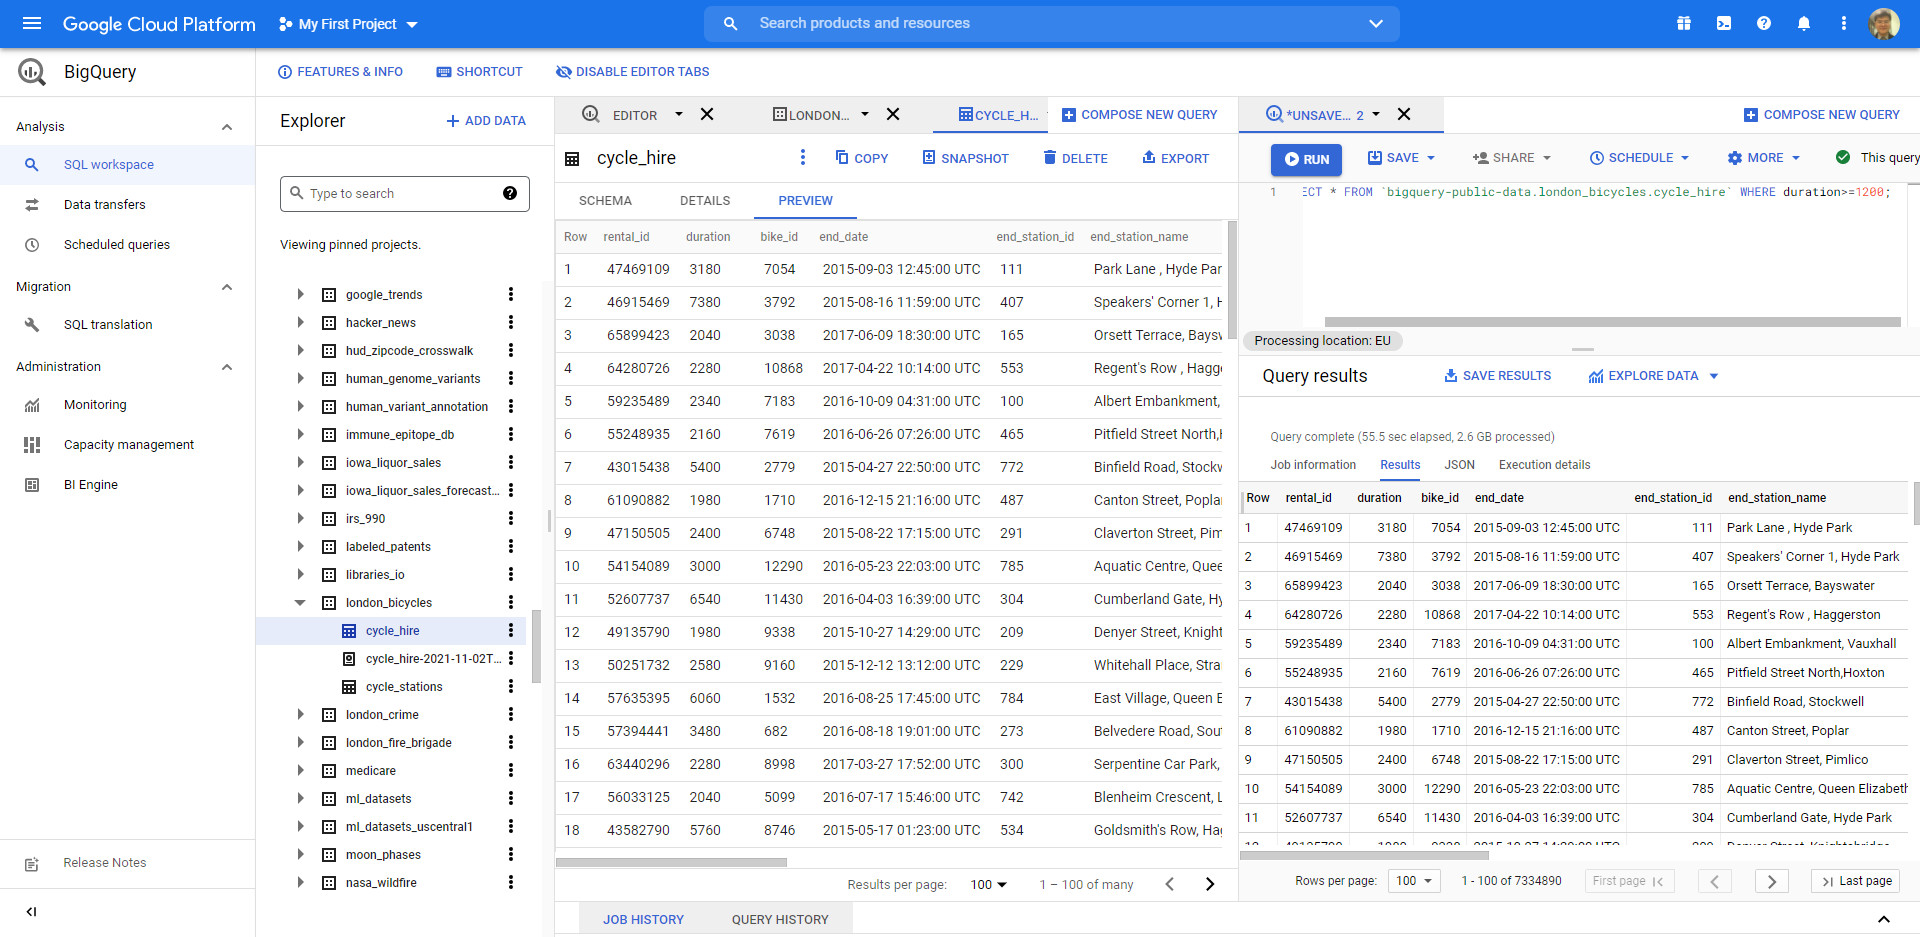Expand search bar dropdown arrow

pyautogui.click(x=1376, y=23)
